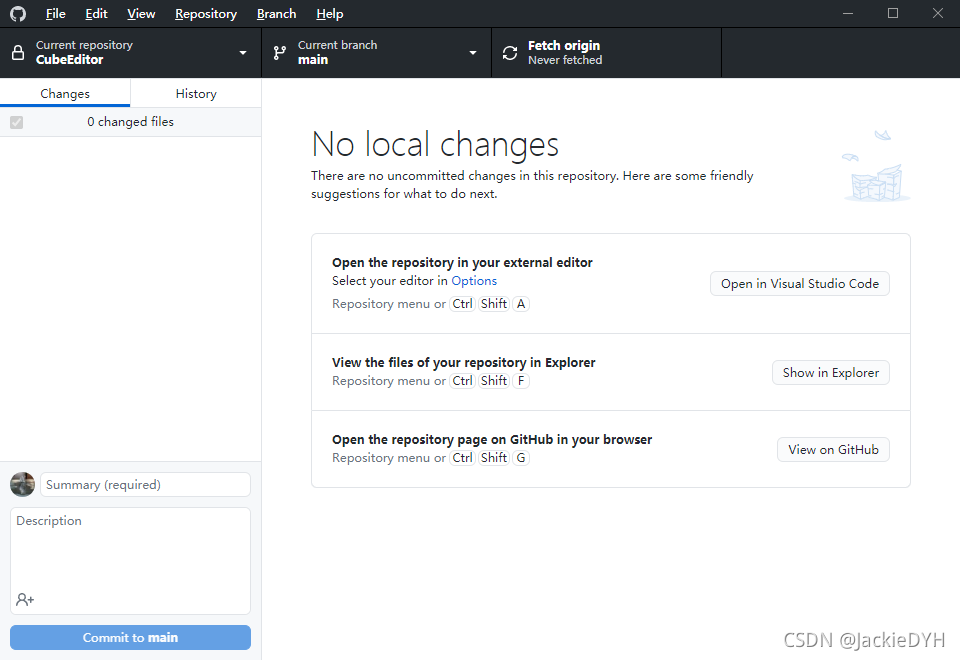Screen dimensions: 960x660
Task: Minimize the GitHub Desktop window
Action: (x=848, y=13)
